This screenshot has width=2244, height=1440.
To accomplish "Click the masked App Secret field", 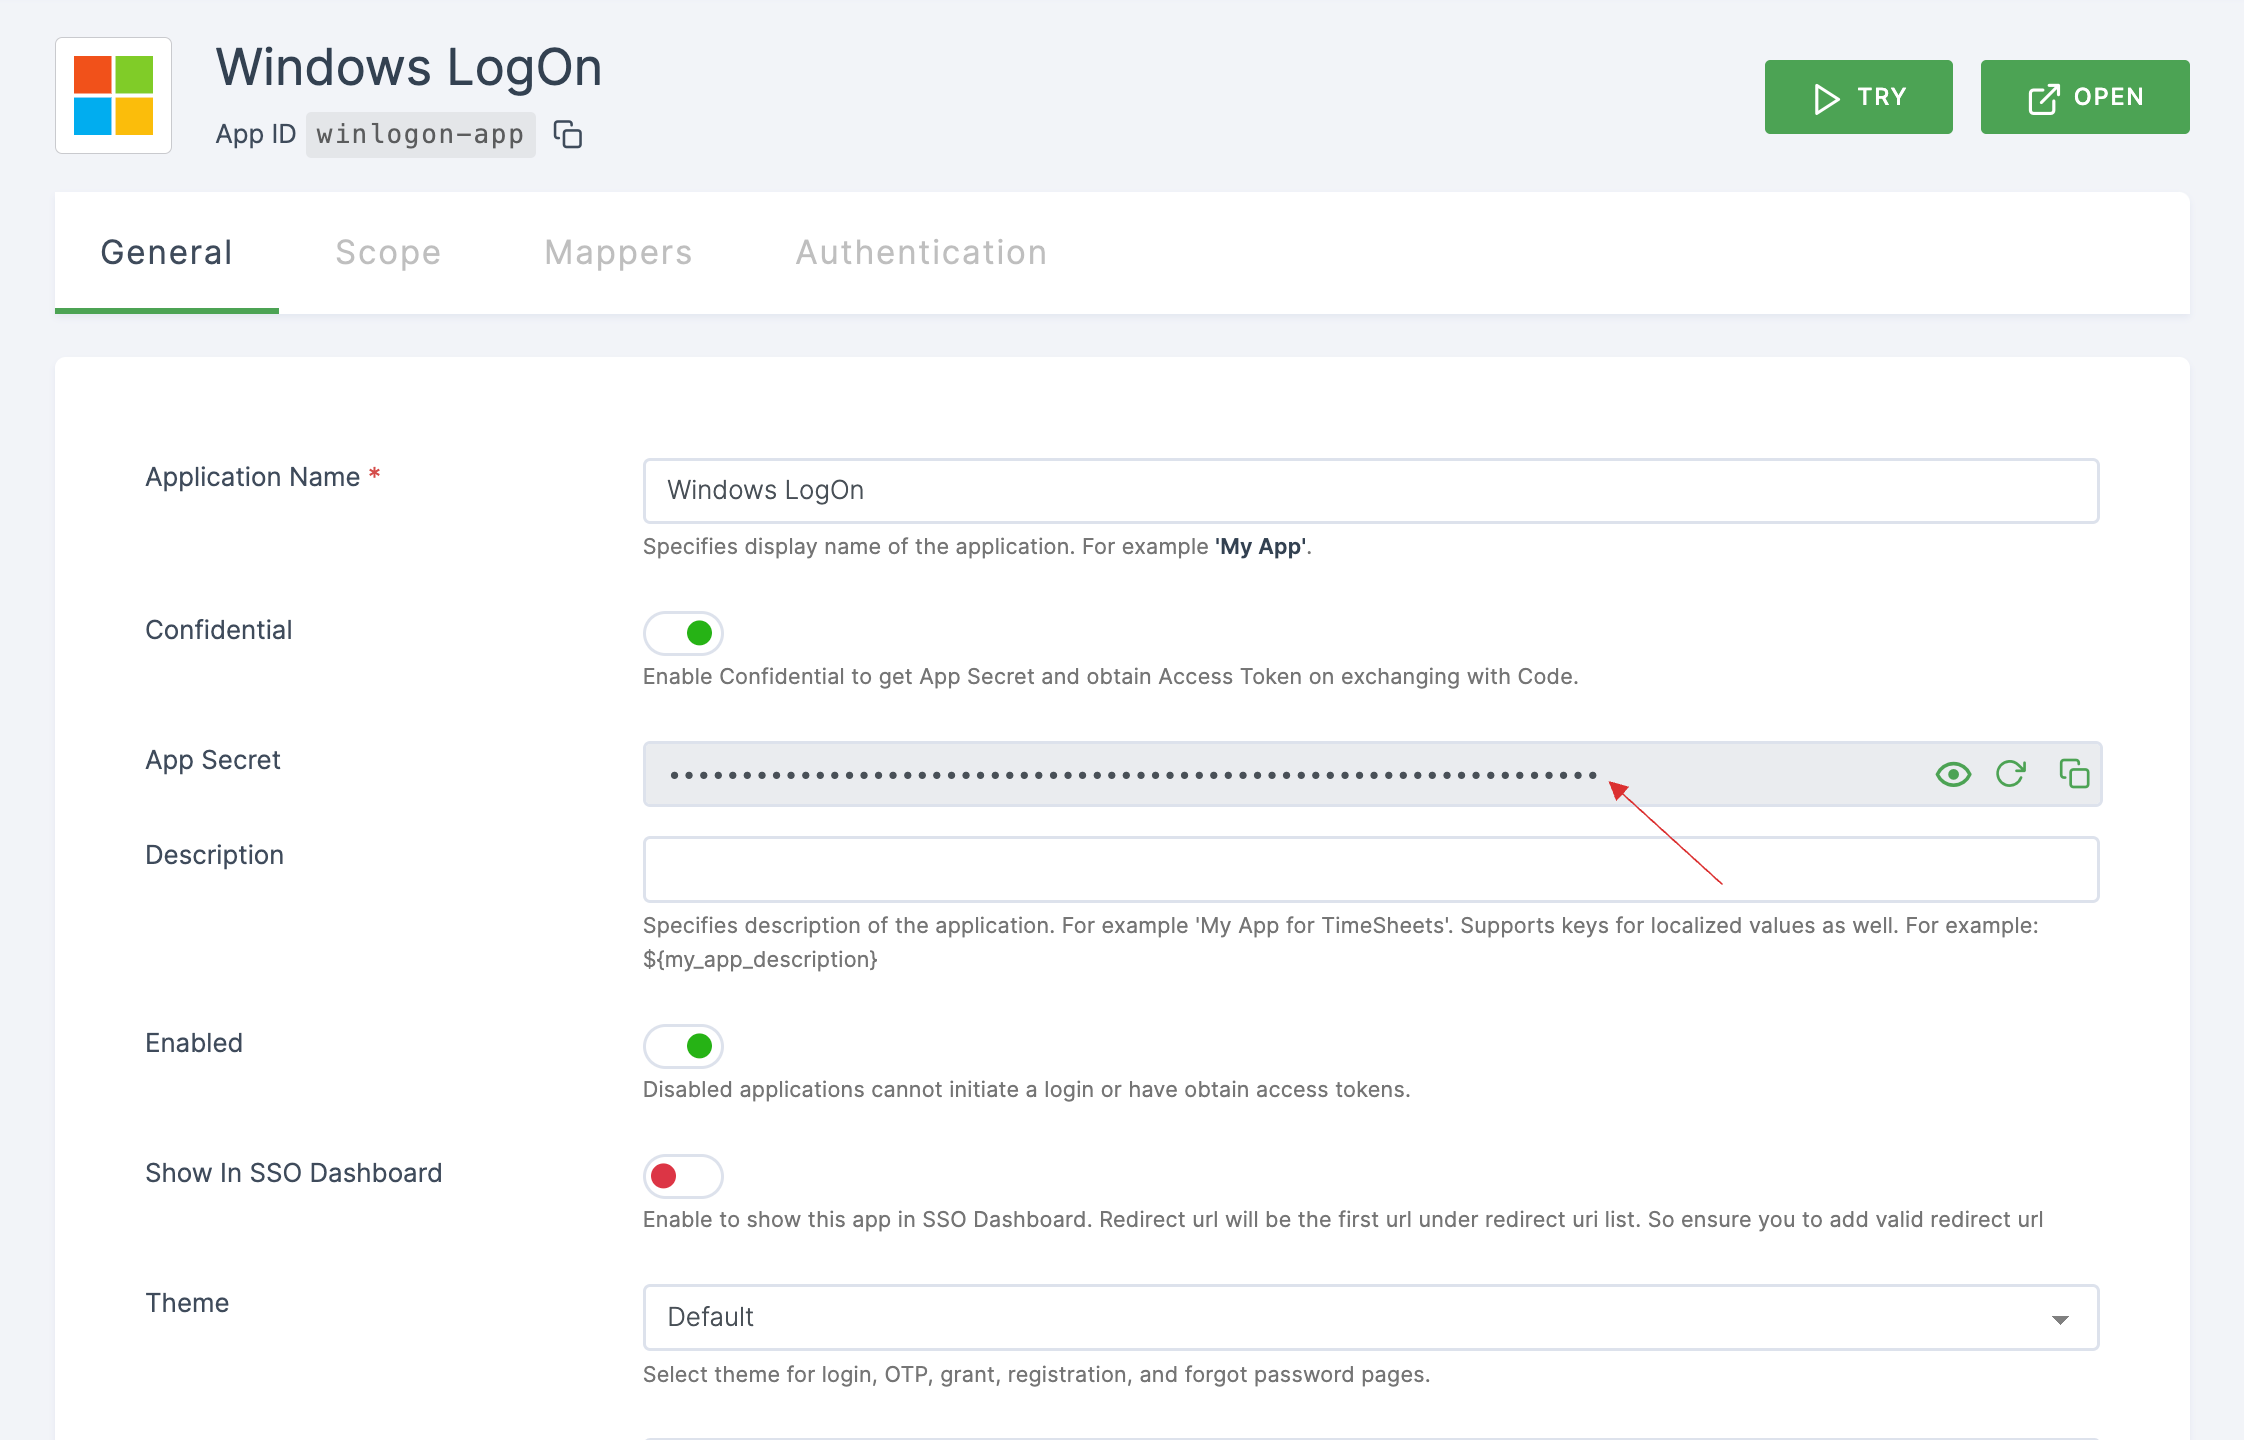I will pos(1372,774).
